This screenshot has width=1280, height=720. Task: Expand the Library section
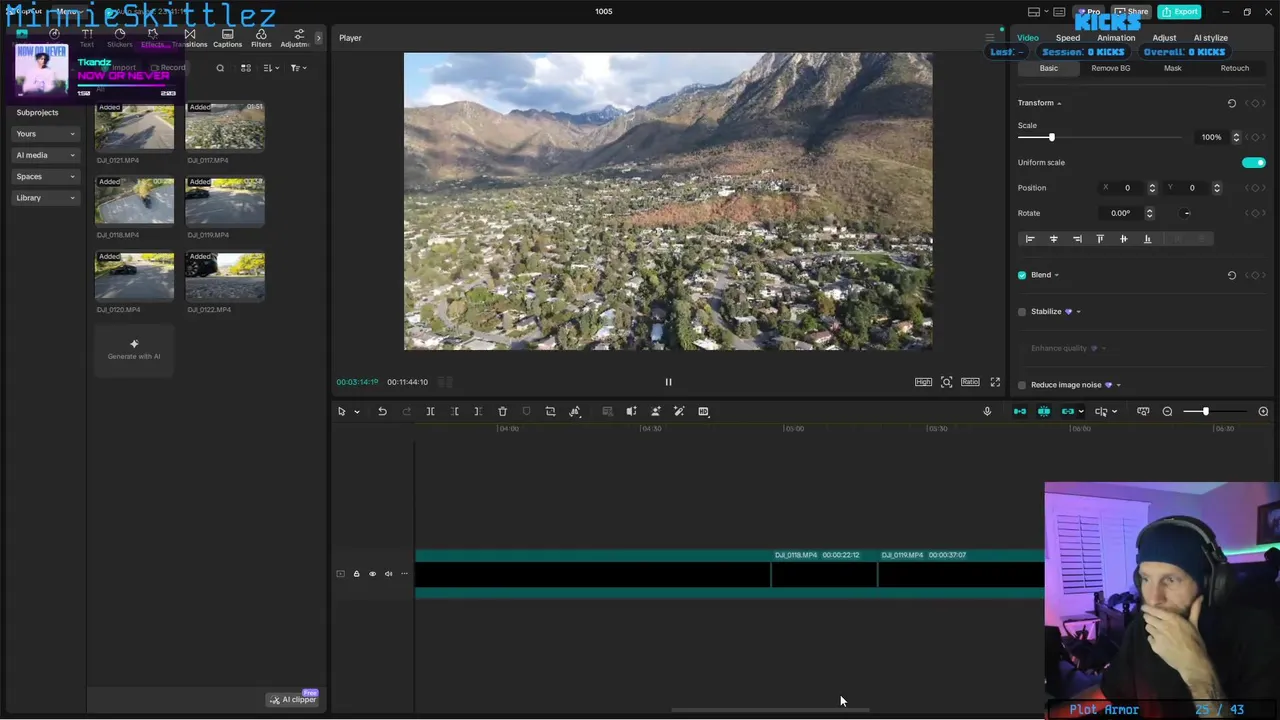45,198
